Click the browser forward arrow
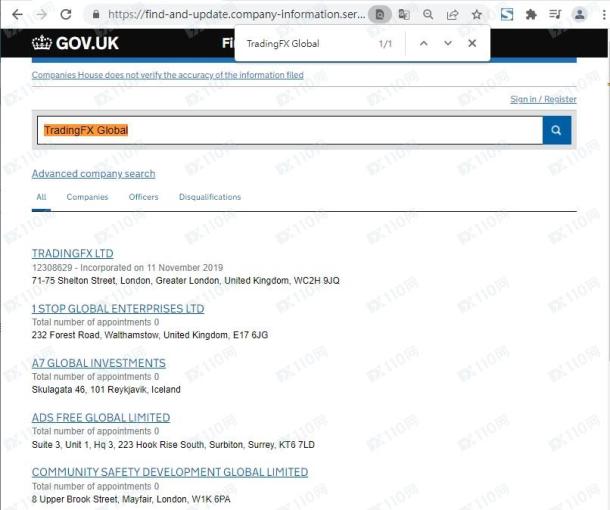This screenshot has width=610, height=510. pyautogui.click(x=41, y=15)
